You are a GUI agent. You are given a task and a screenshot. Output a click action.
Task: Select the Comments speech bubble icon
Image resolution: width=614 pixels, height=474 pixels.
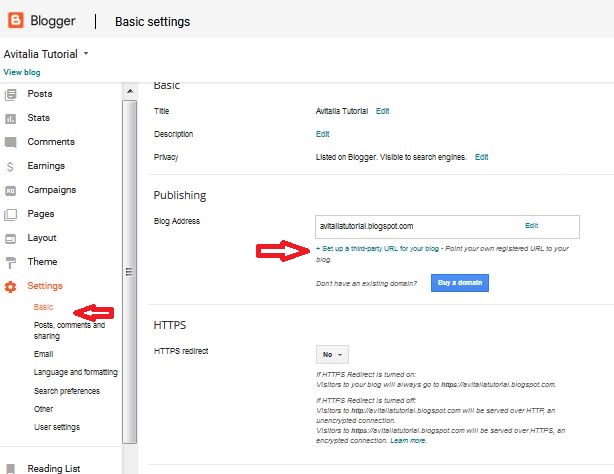[x=11, y=143]
